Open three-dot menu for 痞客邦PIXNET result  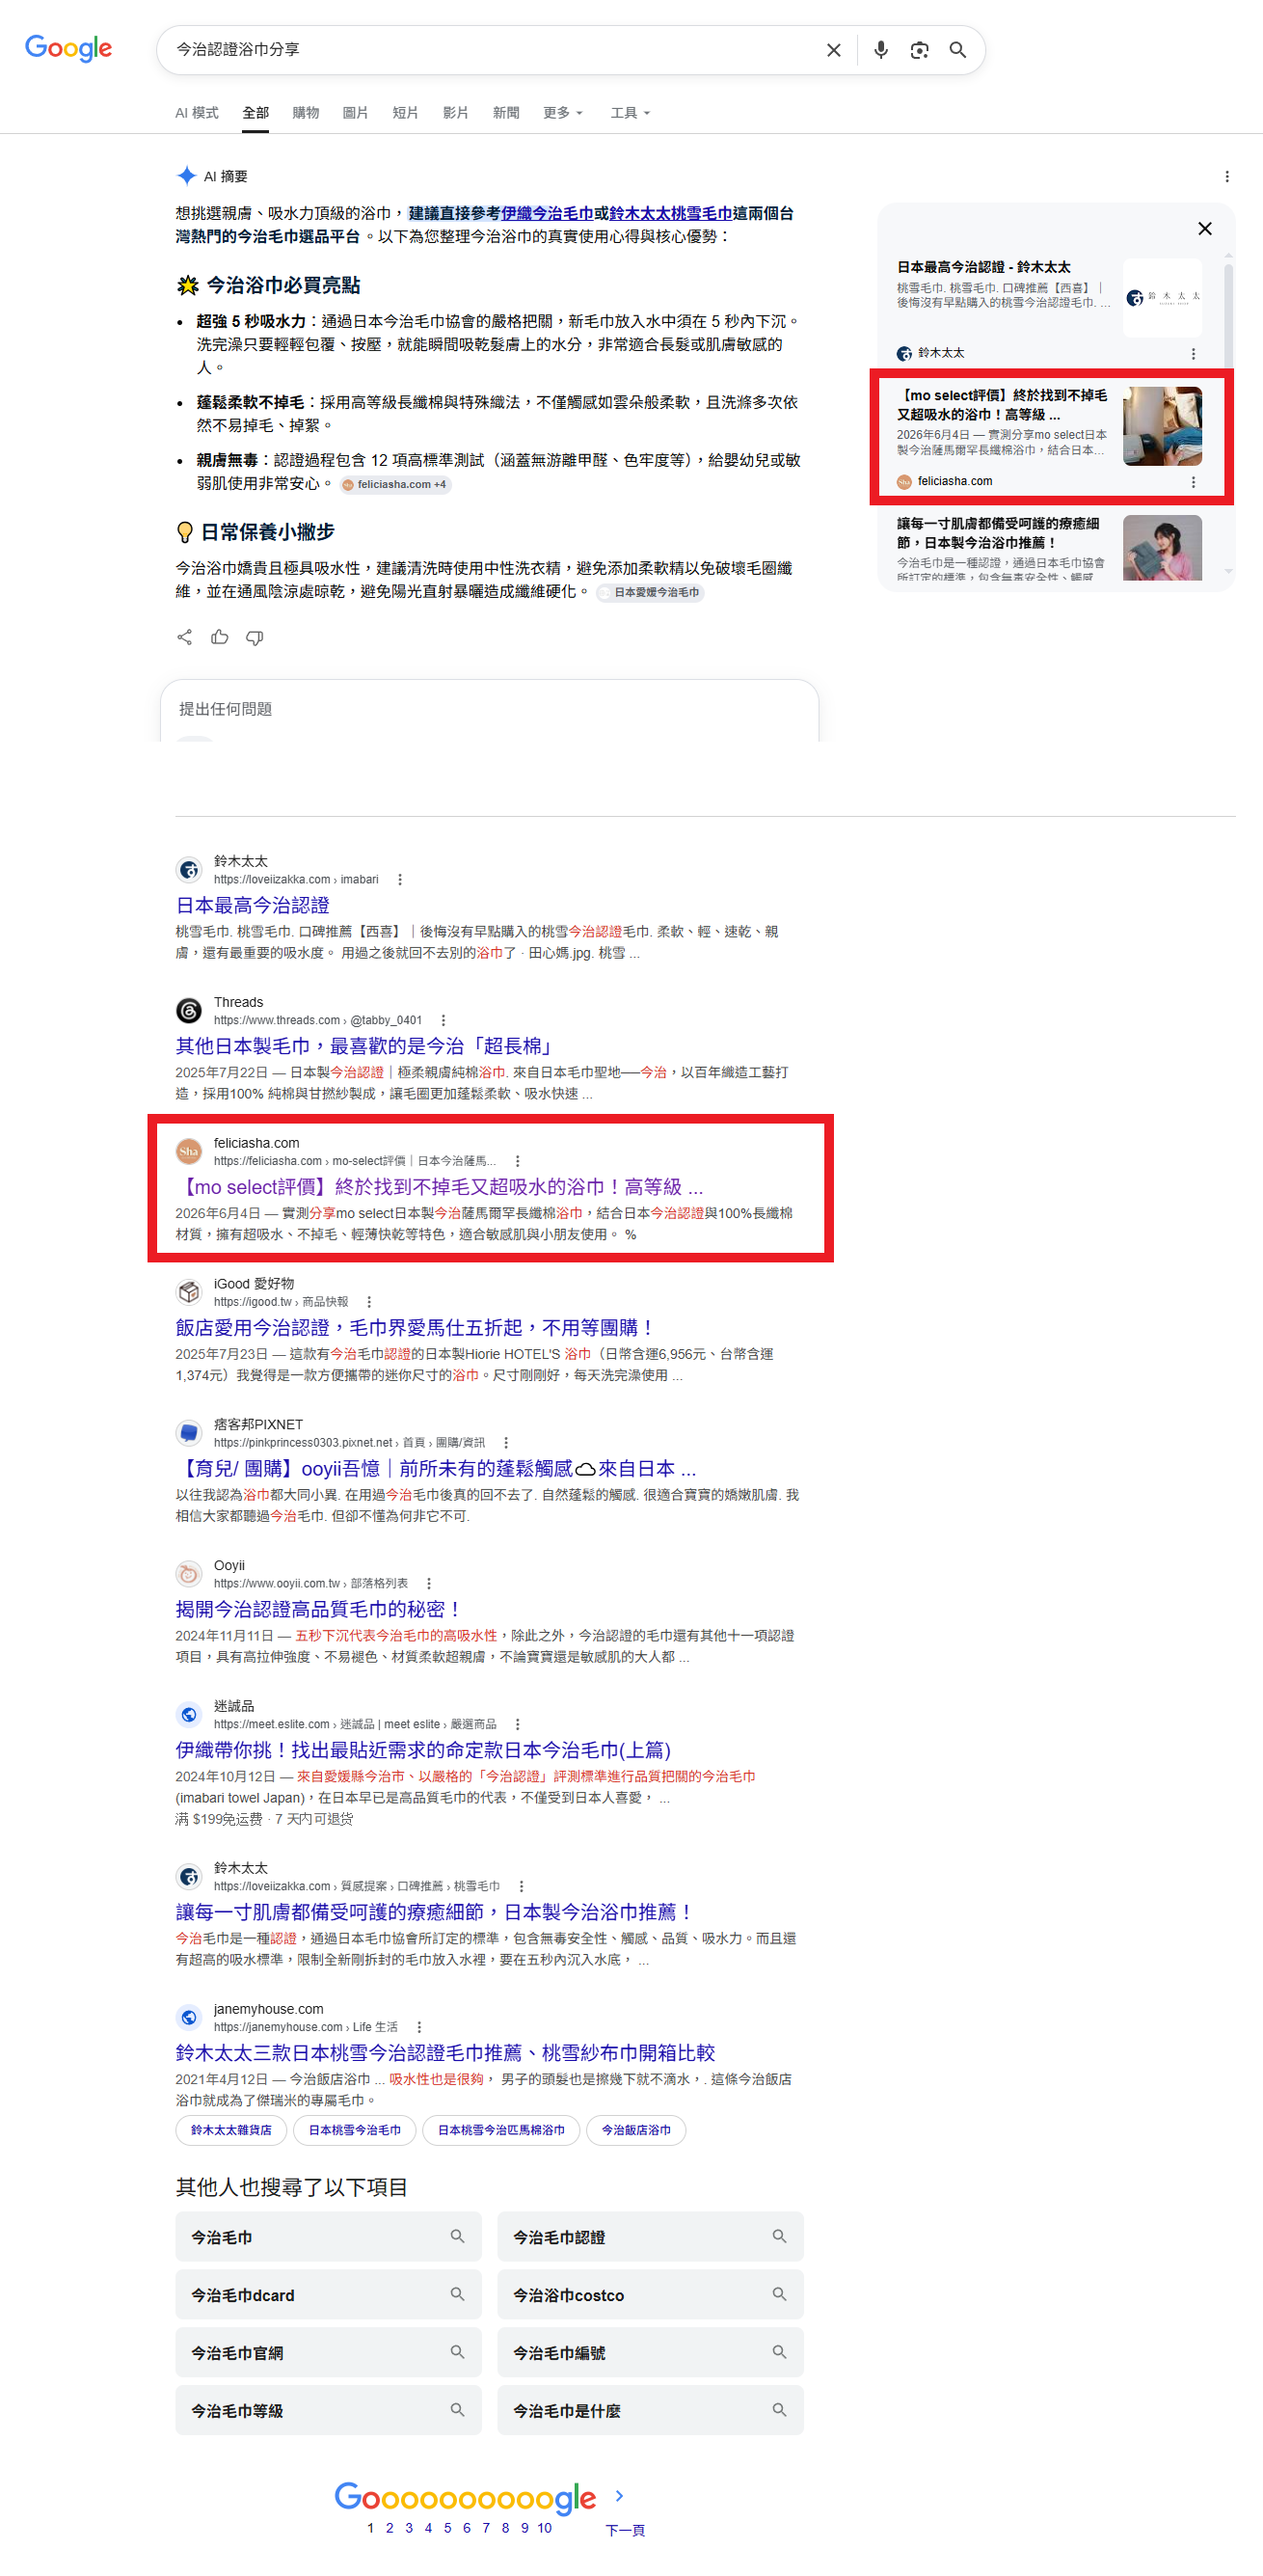click(x=506, y=1443)
